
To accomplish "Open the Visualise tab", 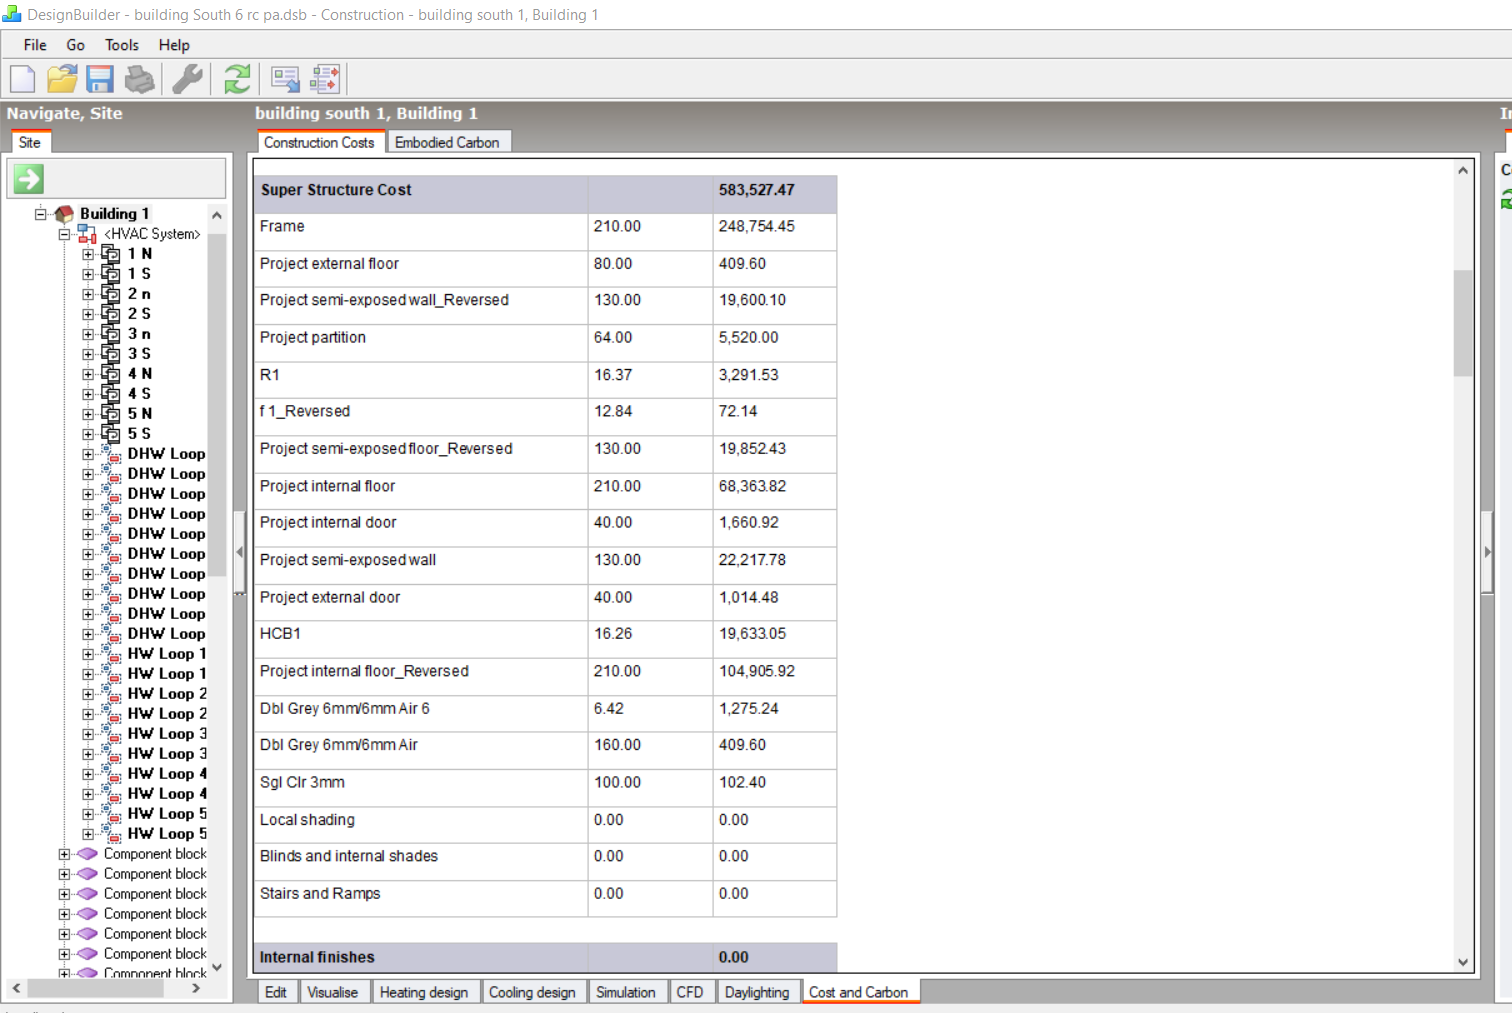I will click(333, 992).
